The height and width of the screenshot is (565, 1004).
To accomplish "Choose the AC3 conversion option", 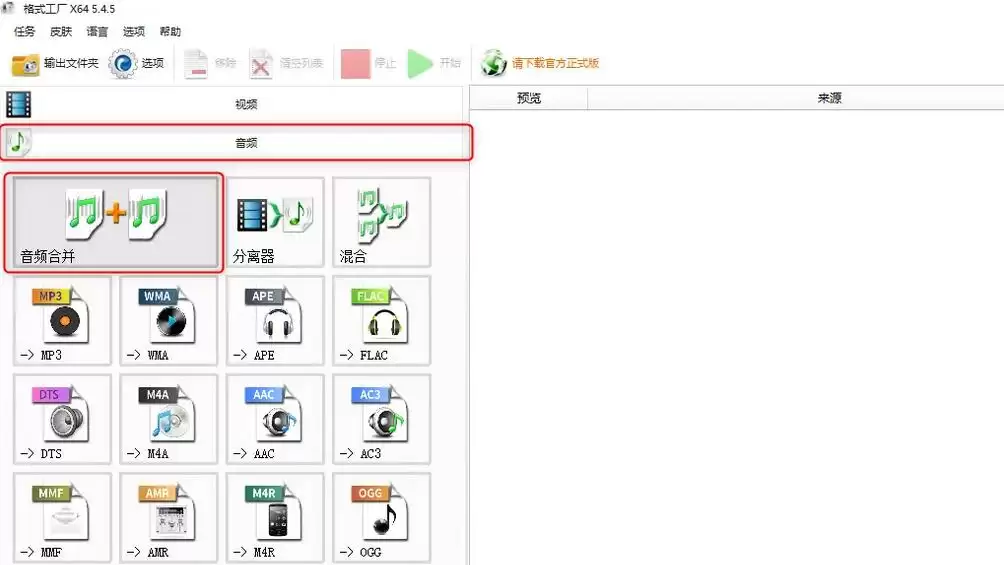I will pos(382,420).
